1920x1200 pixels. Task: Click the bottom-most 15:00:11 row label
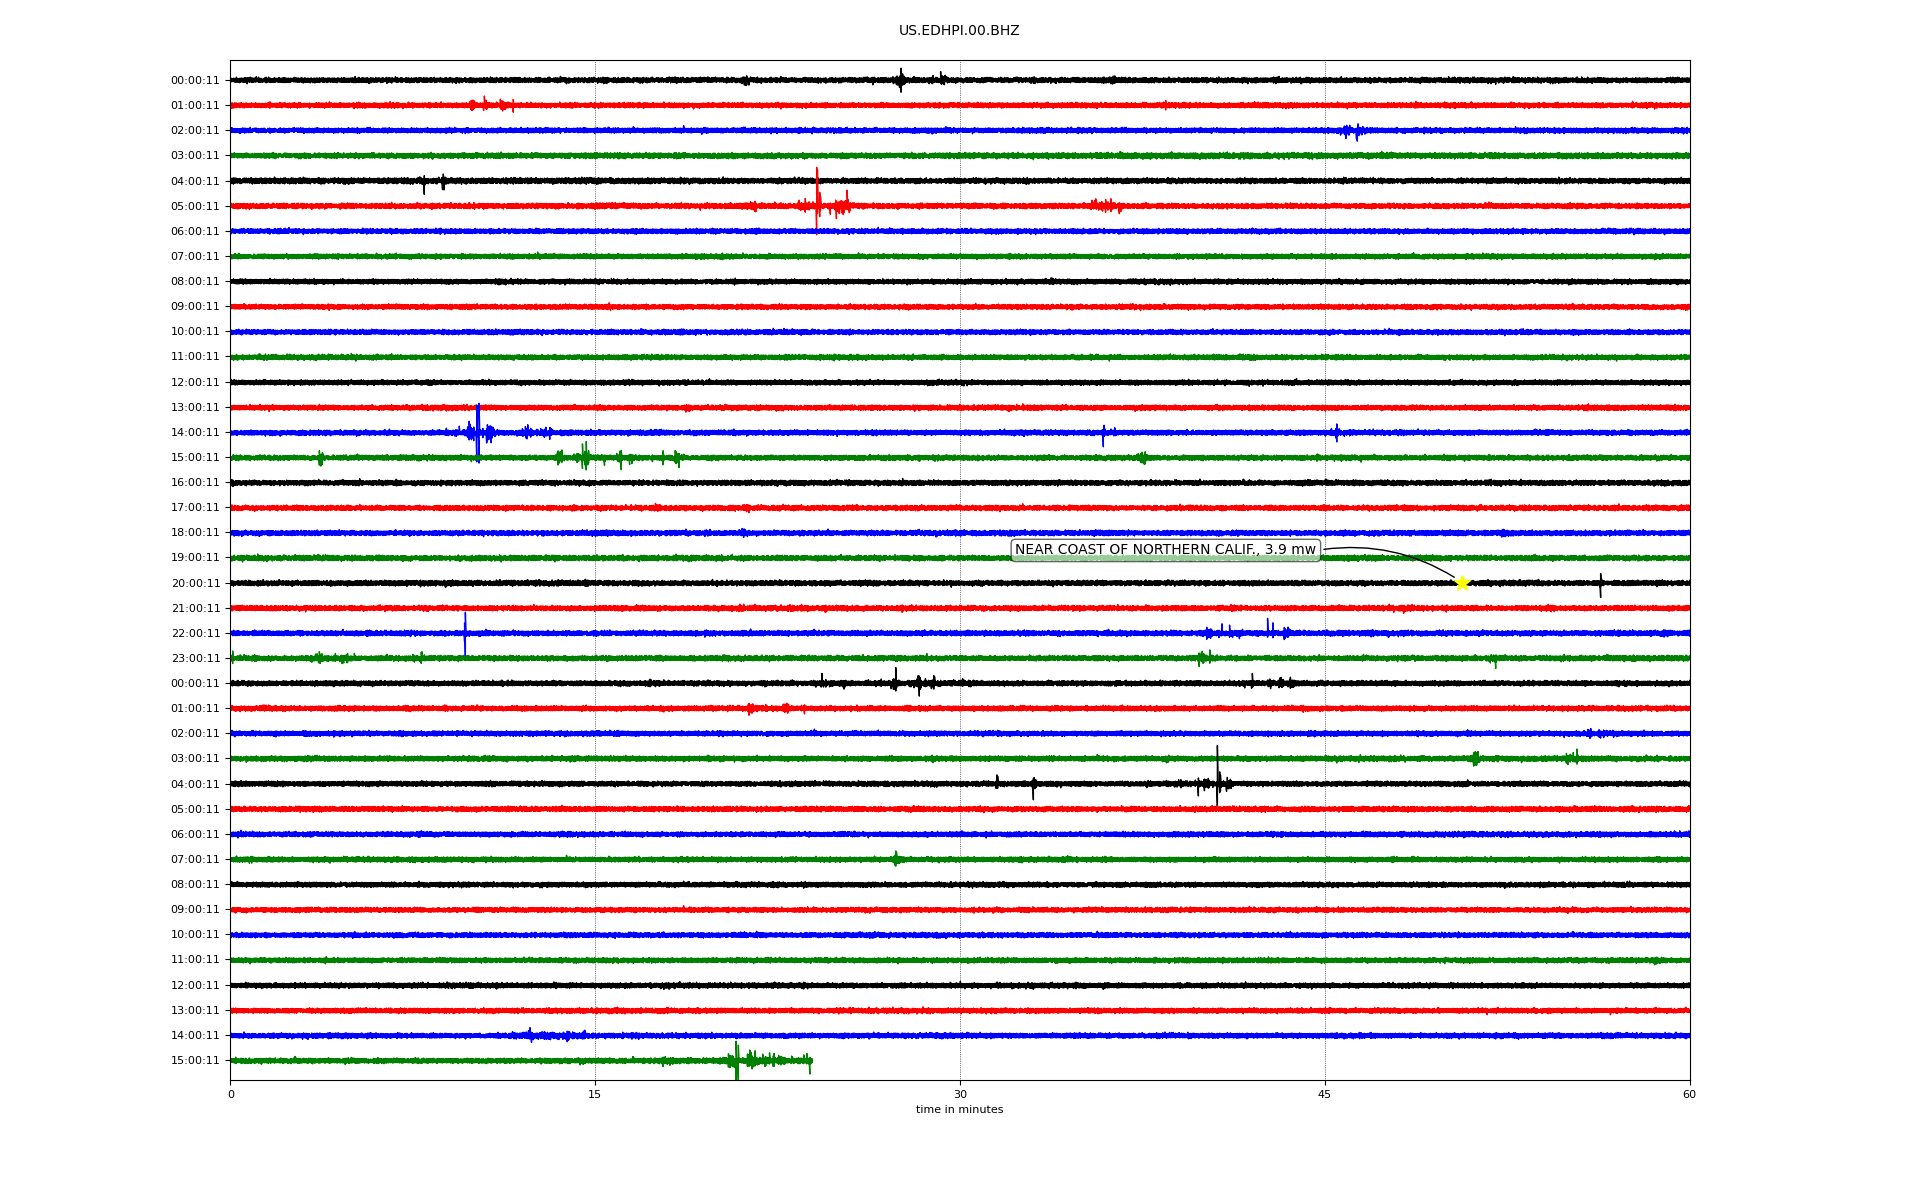pos(195,1061)
